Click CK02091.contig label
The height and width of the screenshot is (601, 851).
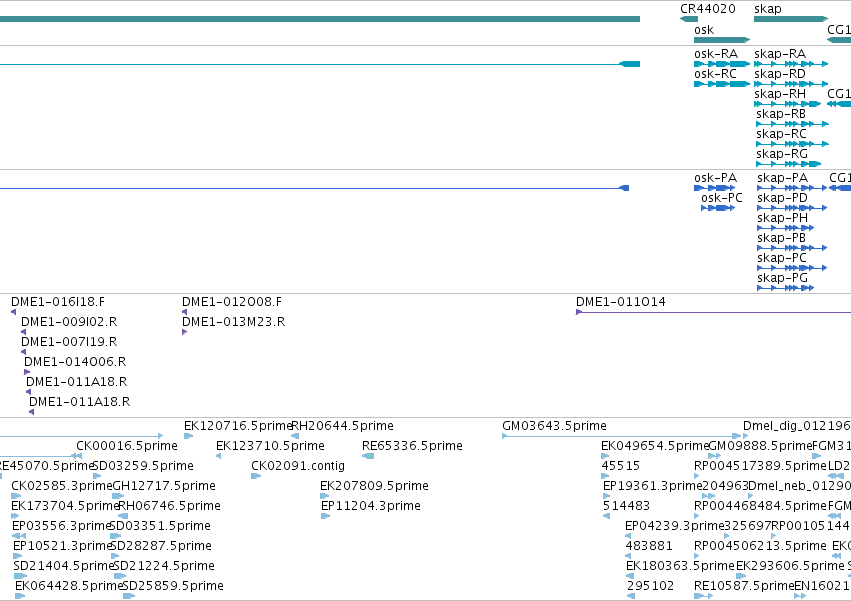coord(298,466)
